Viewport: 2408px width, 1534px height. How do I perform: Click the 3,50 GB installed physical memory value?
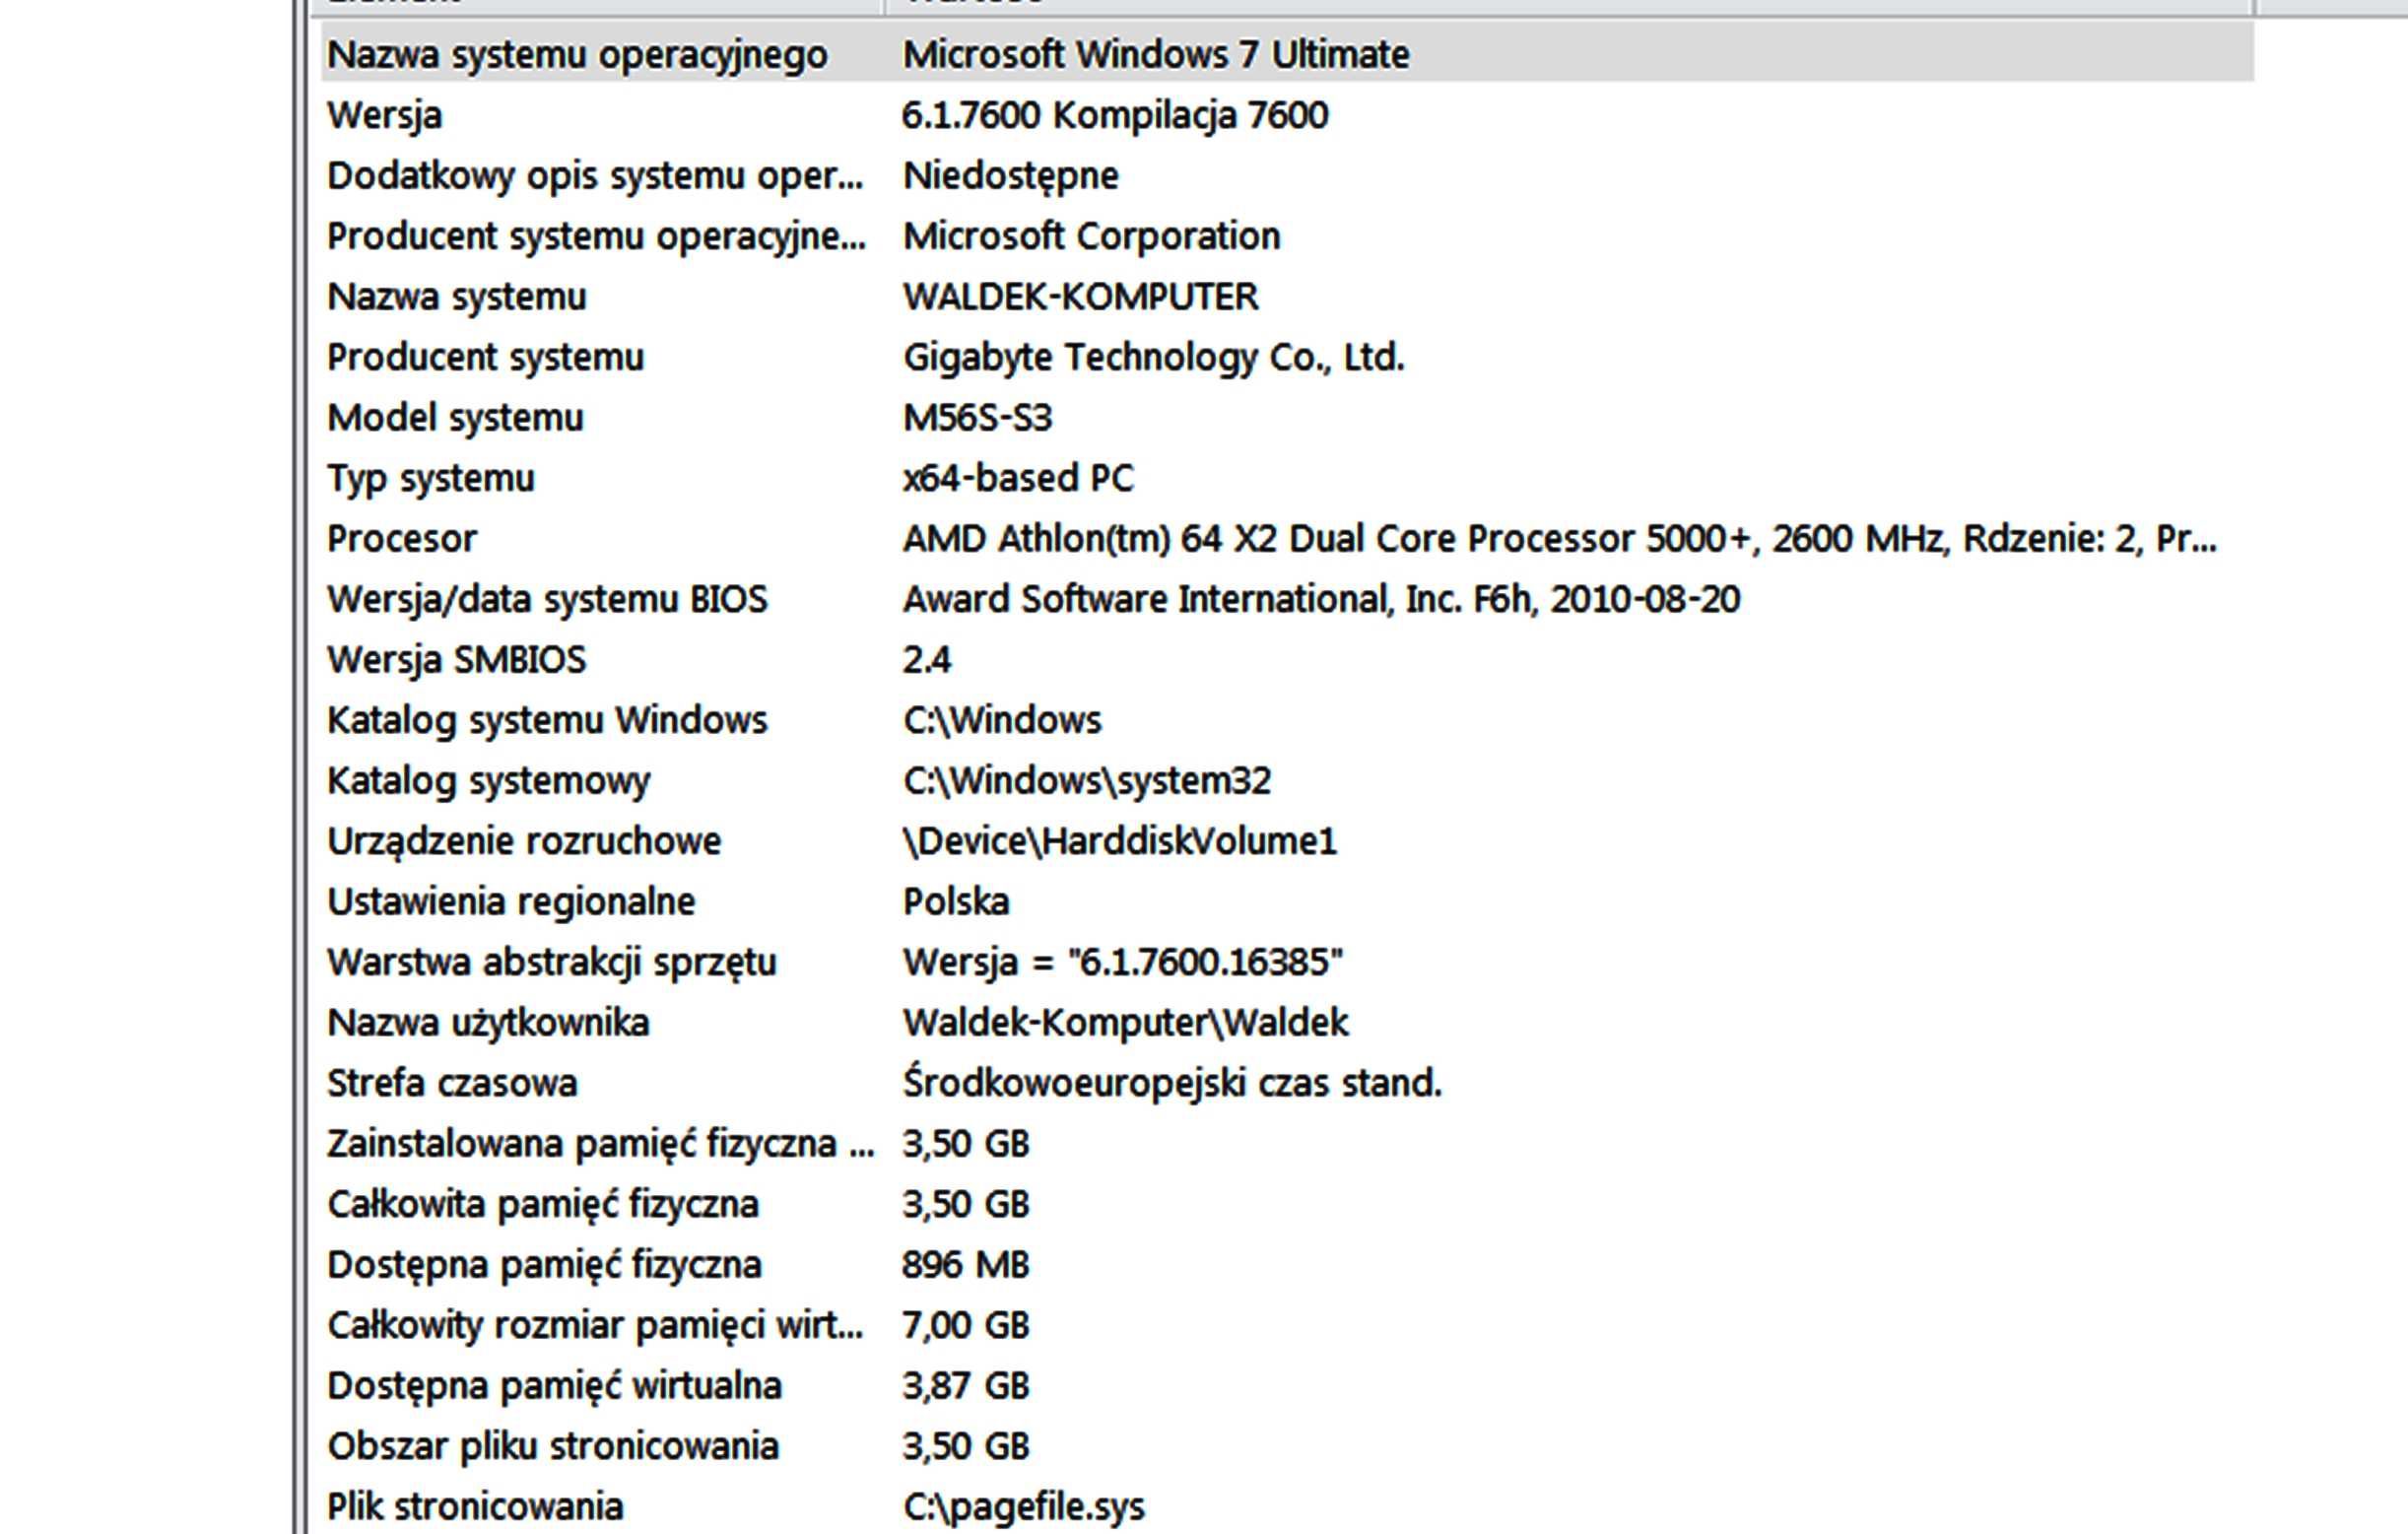[x=965, y=1144]
